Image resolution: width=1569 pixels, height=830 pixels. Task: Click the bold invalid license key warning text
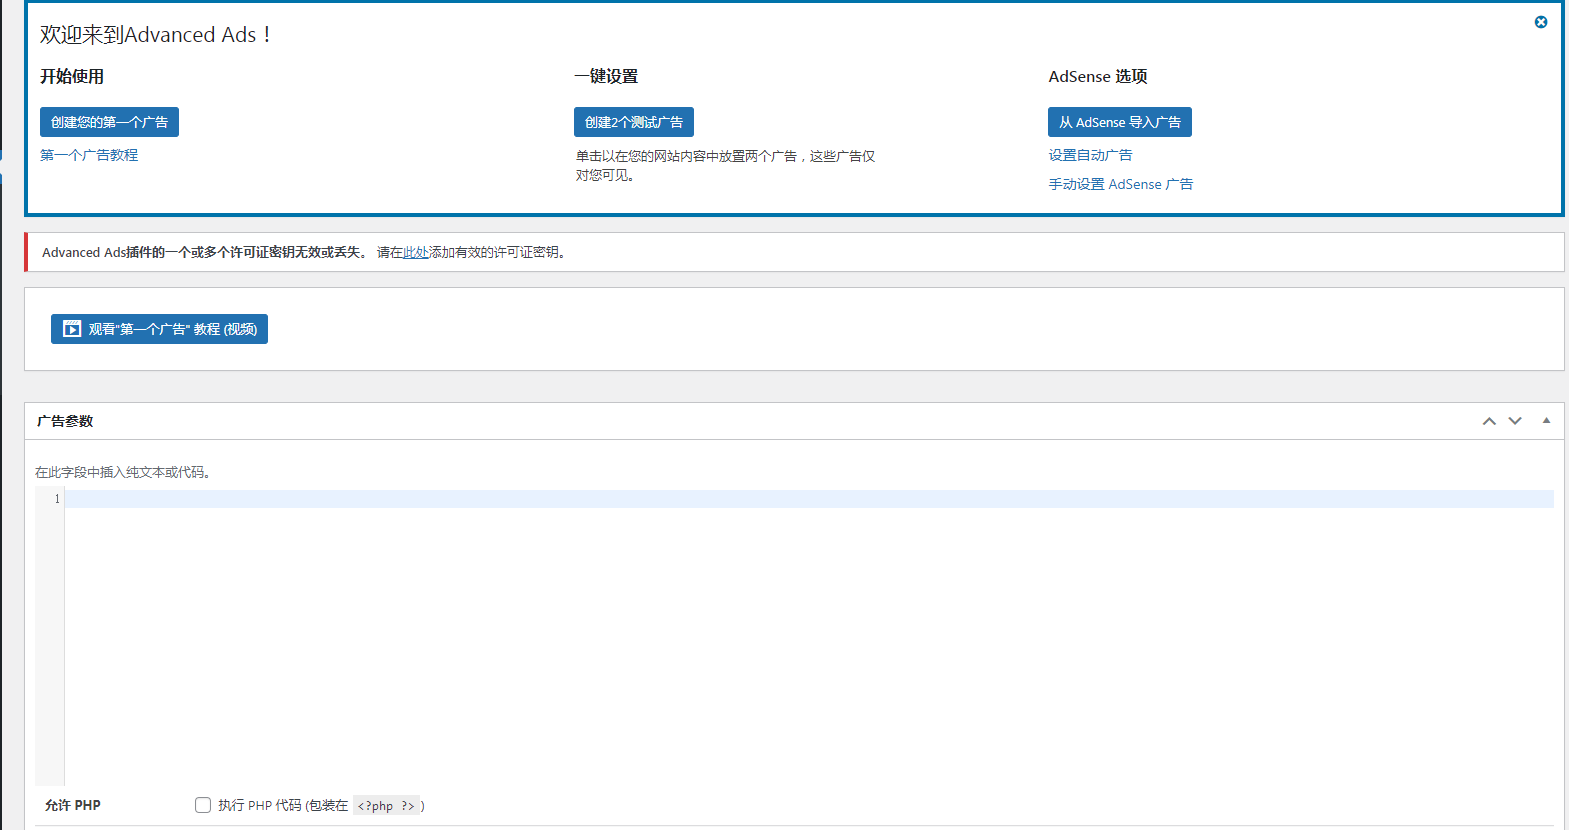tap(245, 253)
